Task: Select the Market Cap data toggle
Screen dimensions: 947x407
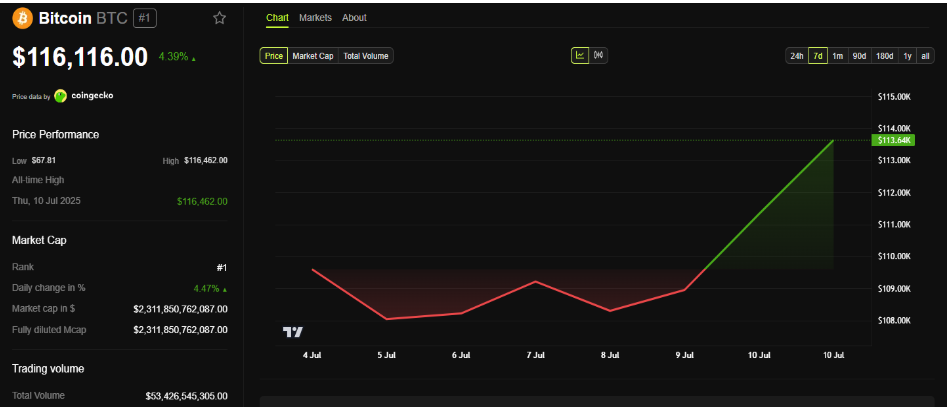Action: tap(313, 56)
